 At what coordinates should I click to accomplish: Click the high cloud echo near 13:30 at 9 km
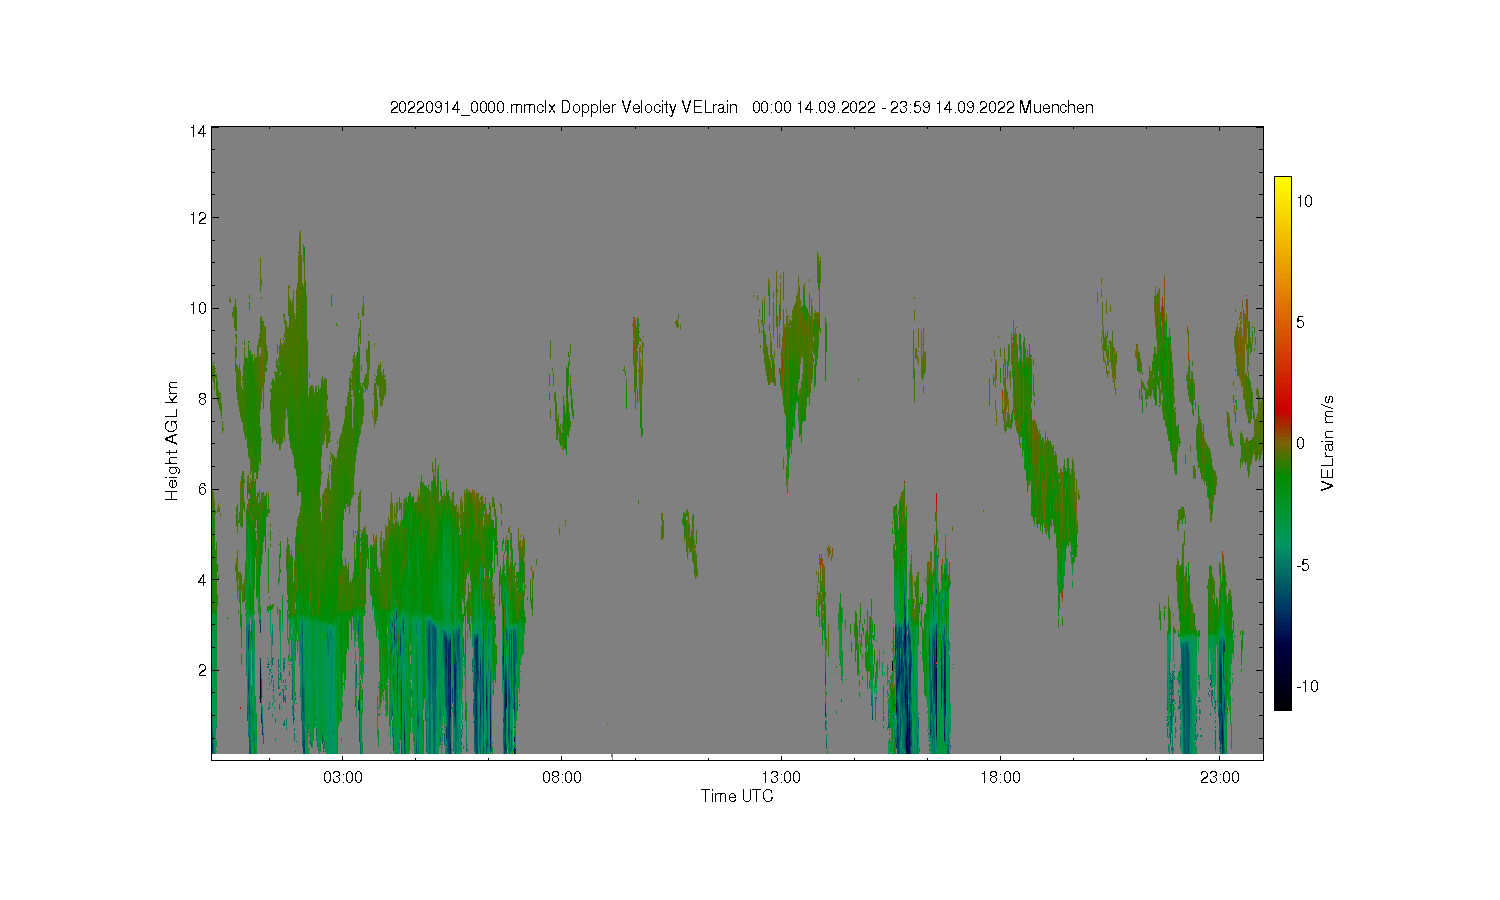pos(800,345)
